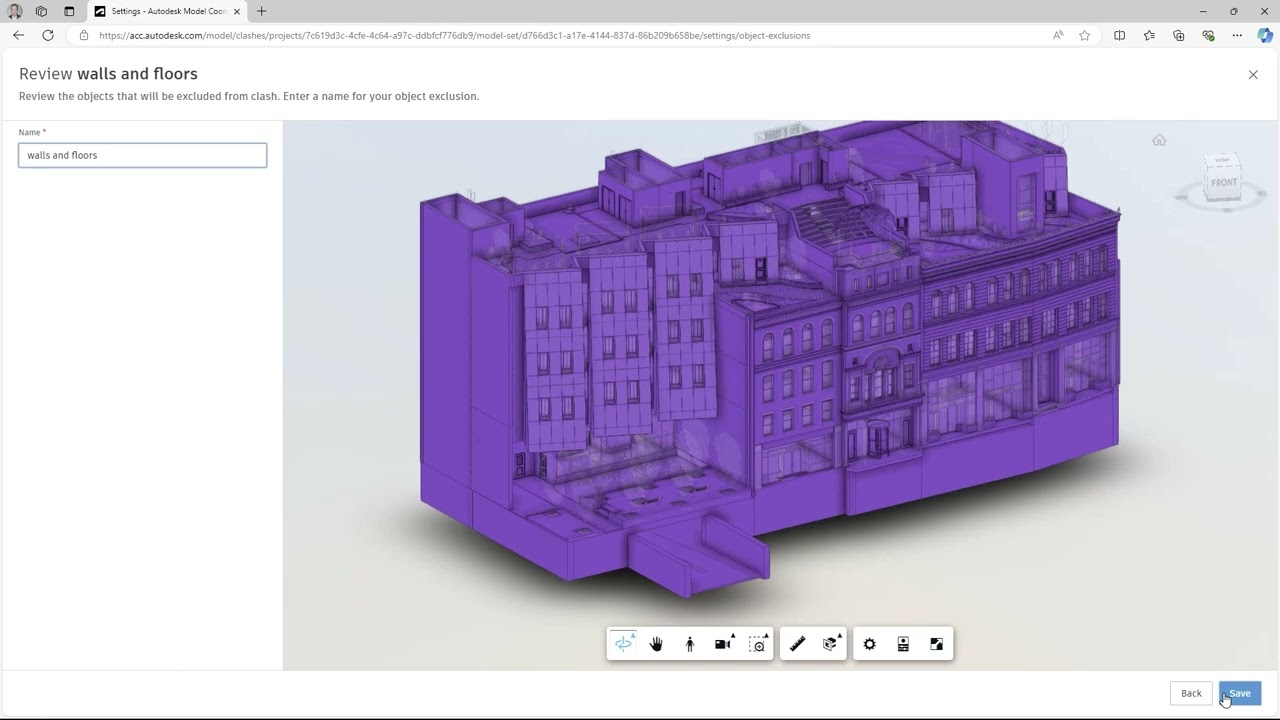1280x720 pixels.
Task: Open Browser essentials heart icon
Action: (x=1208, y=35)
